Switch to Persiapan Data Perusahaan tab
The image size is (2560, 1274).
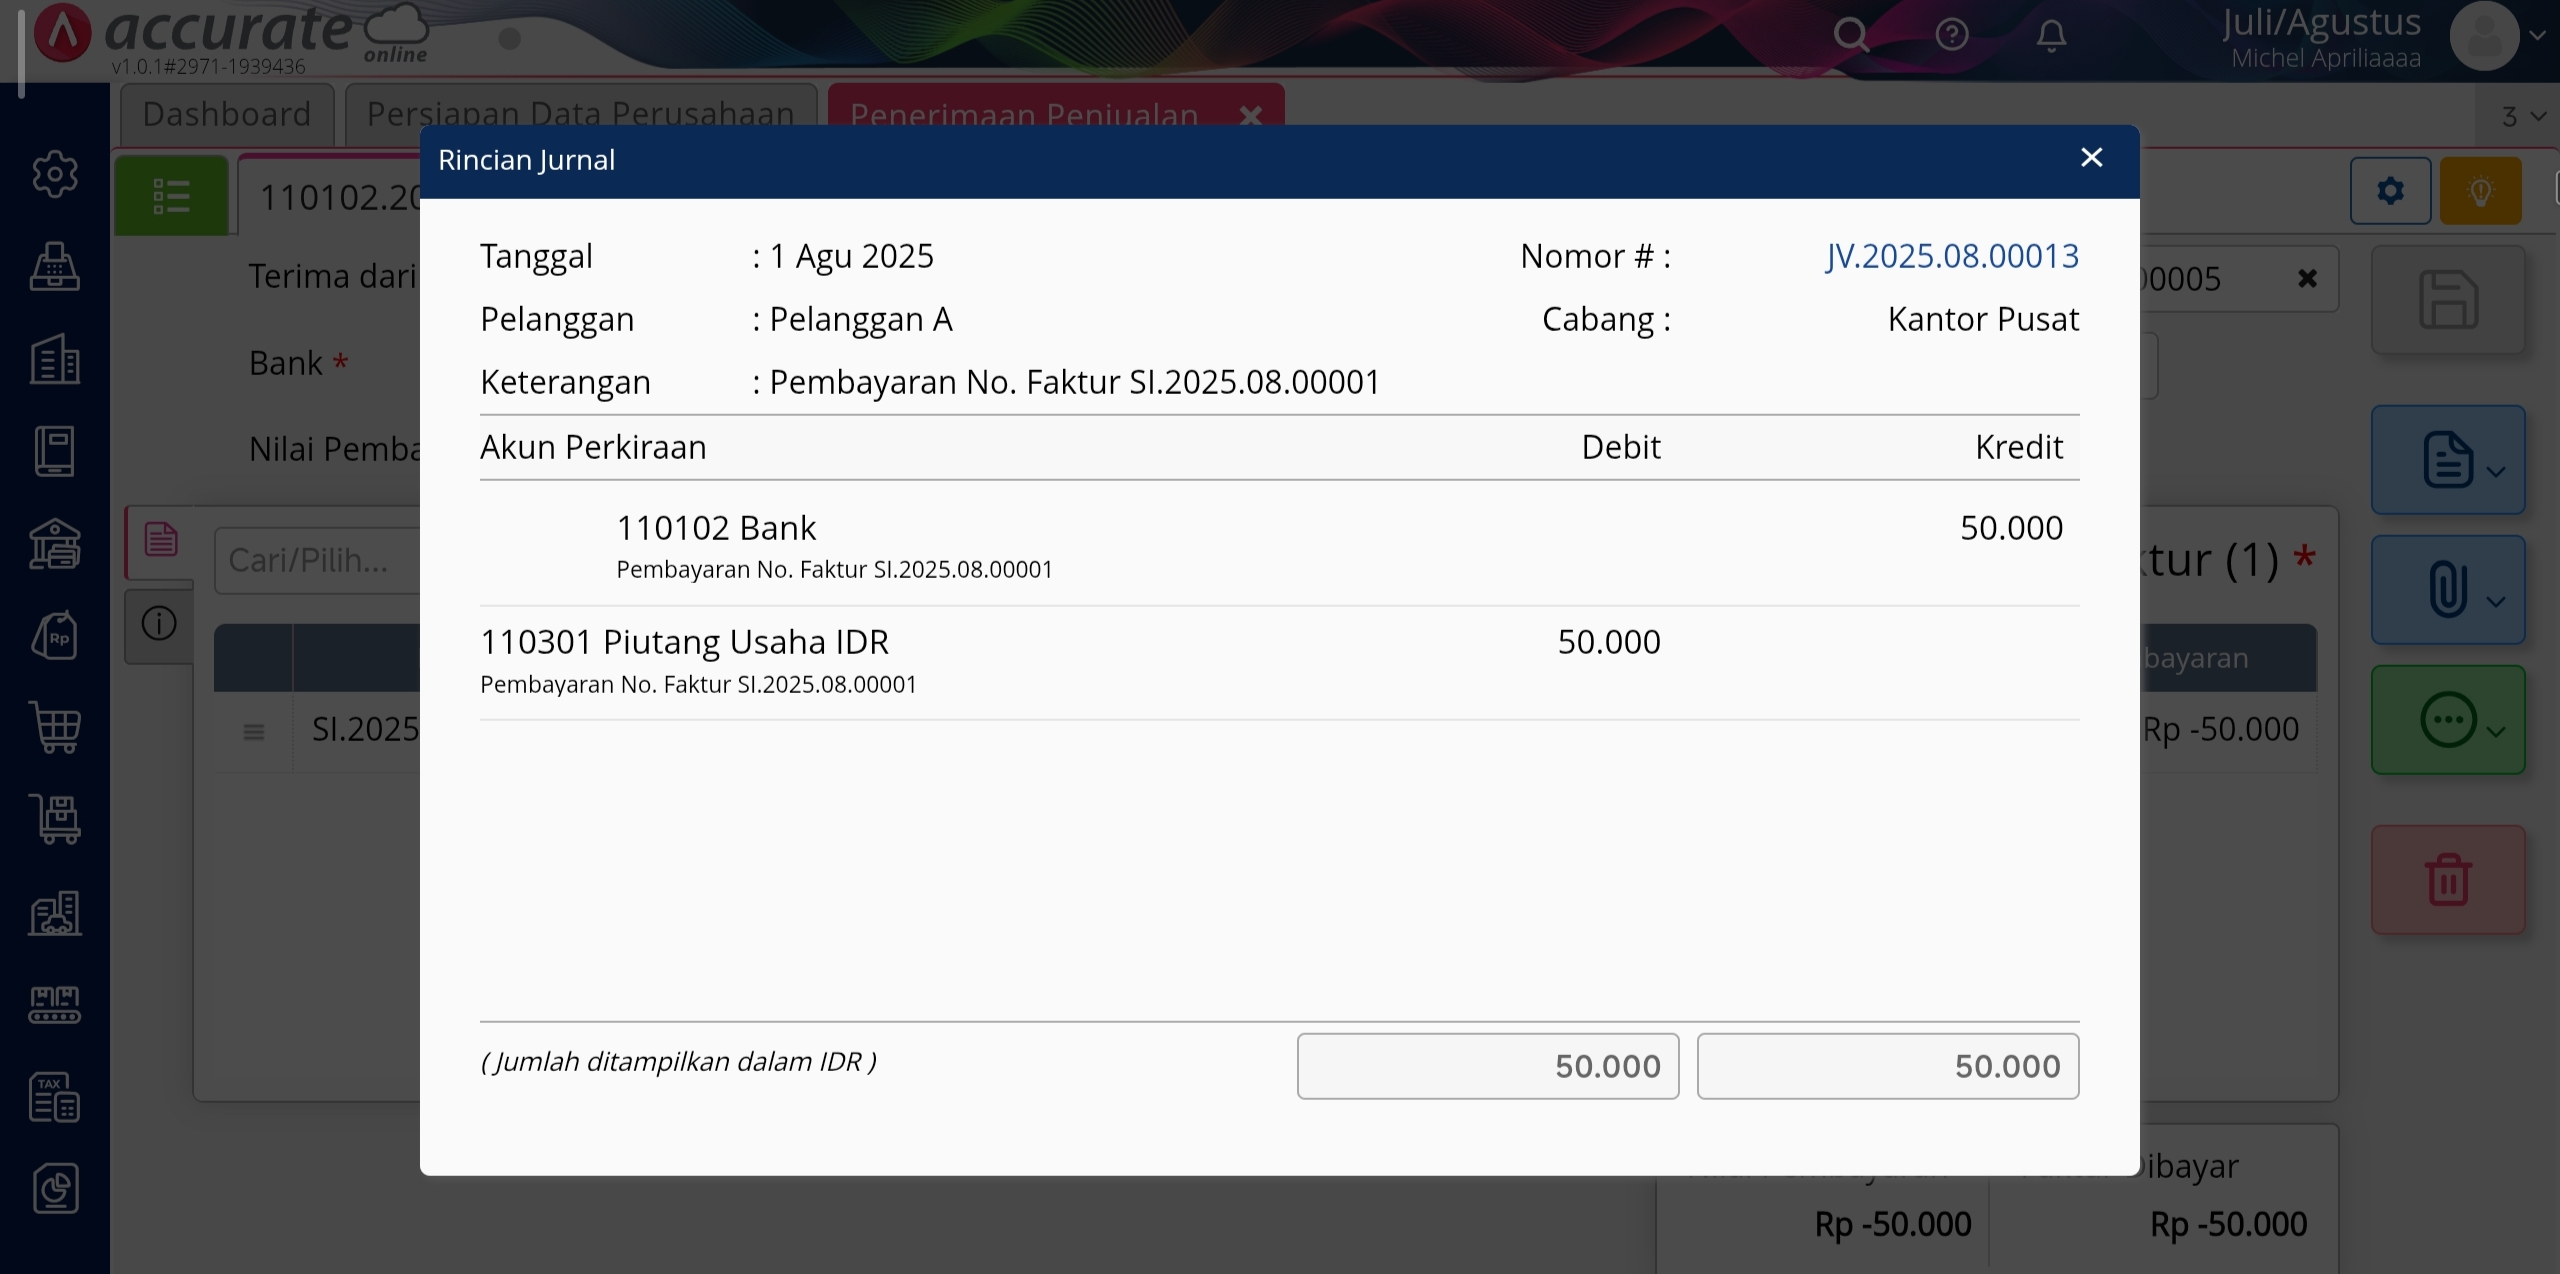(x=580, y=115)
